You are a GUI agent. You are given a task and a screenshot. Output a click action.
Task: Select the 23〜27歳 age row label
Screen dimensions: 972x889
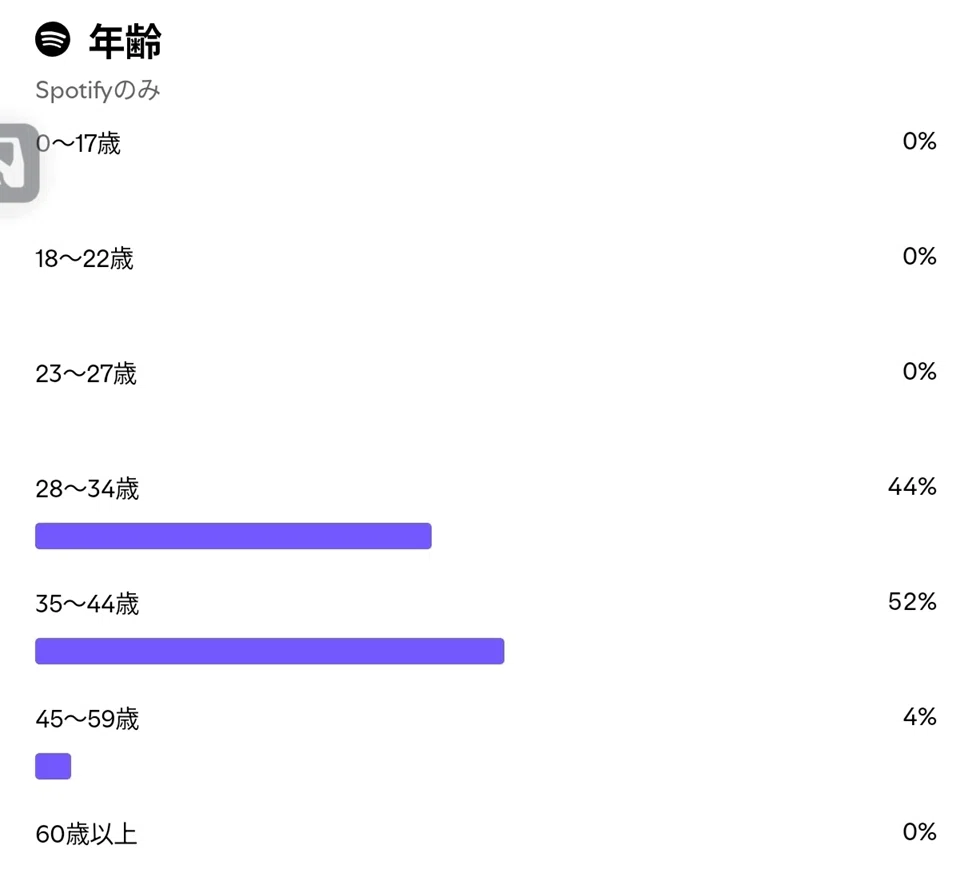(86, 374)
